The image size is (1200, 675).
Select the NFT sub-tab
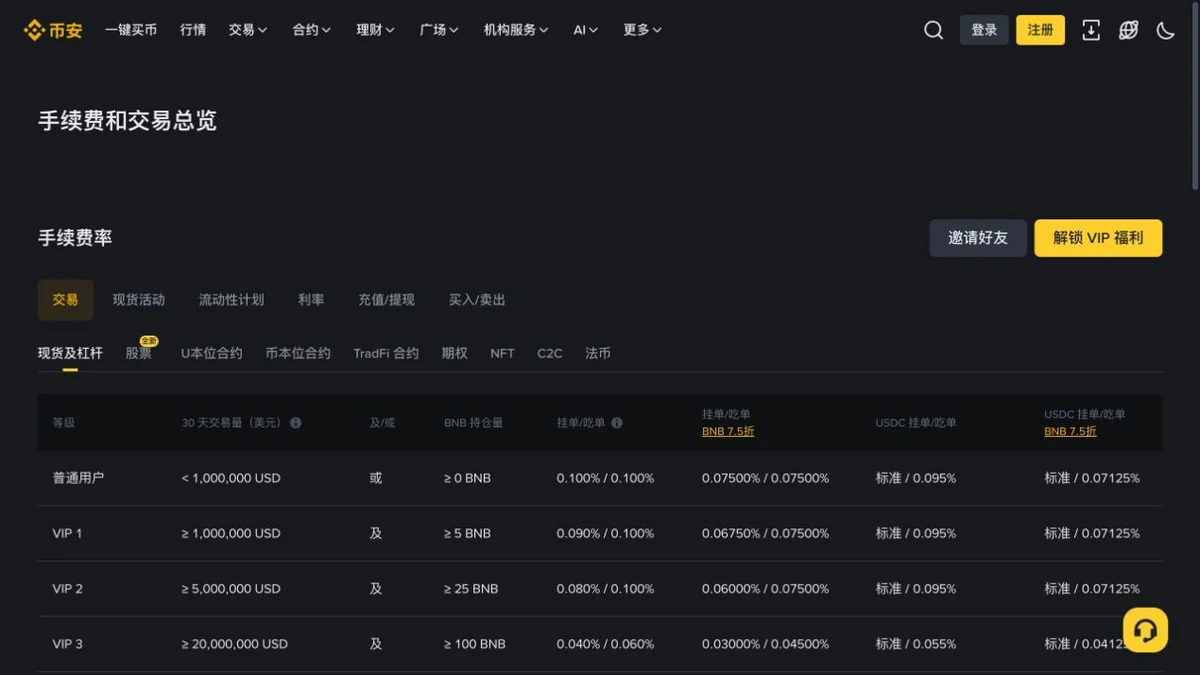[x=502, y=353]
